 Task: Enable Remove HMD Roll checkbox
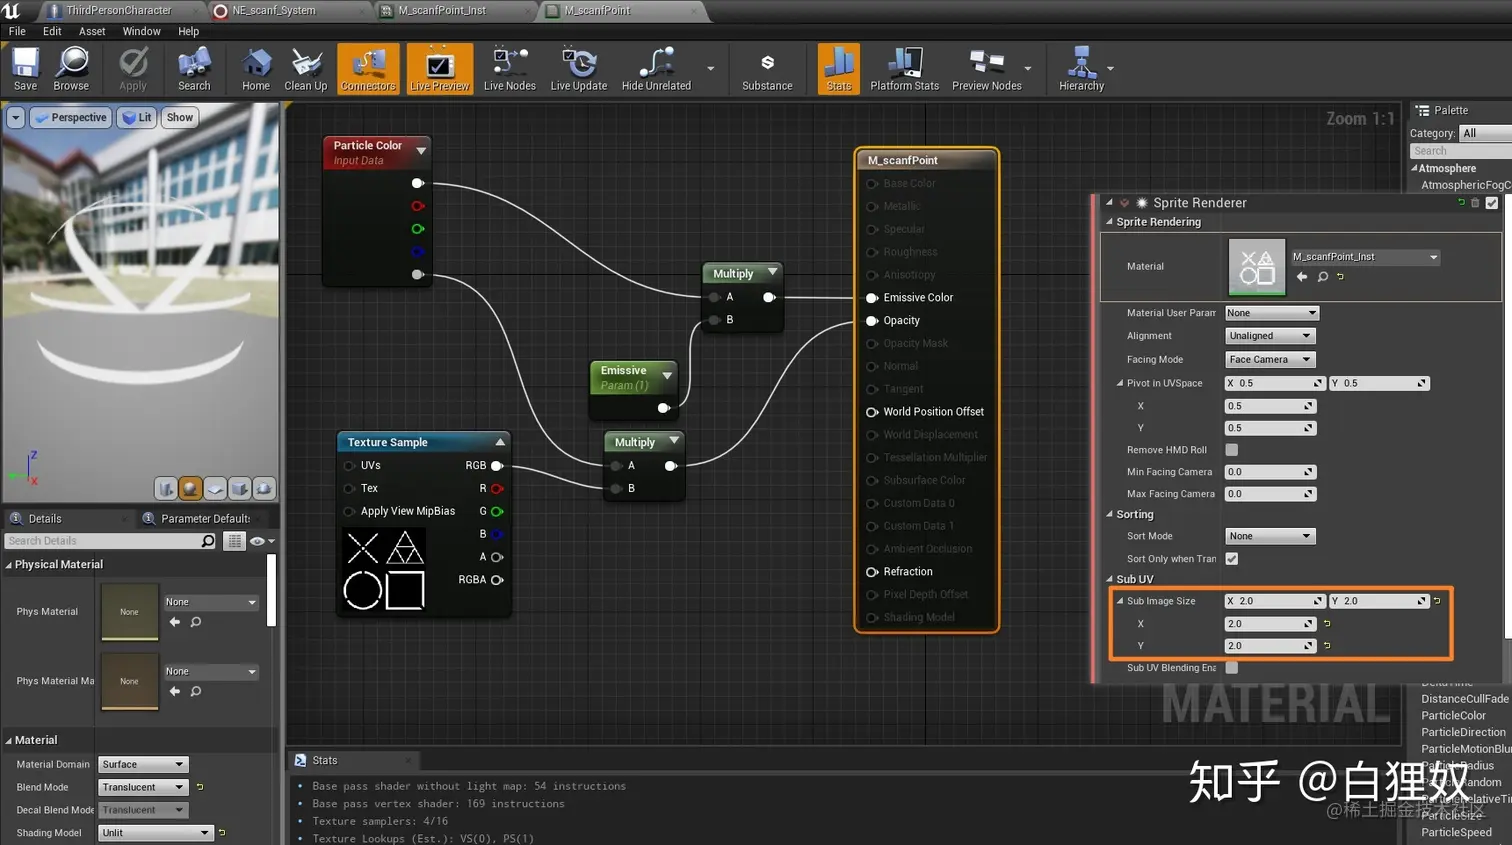coord(1232,450)
